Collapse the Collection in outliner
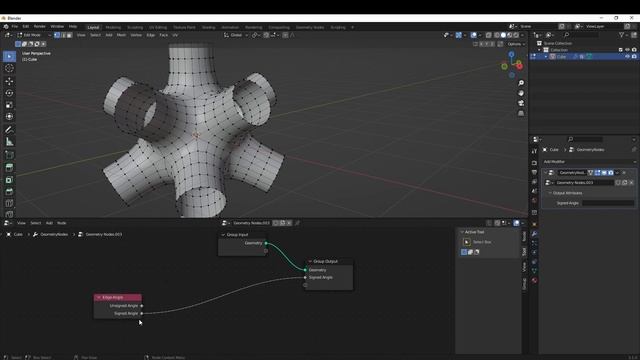 (x=540, y=50)
